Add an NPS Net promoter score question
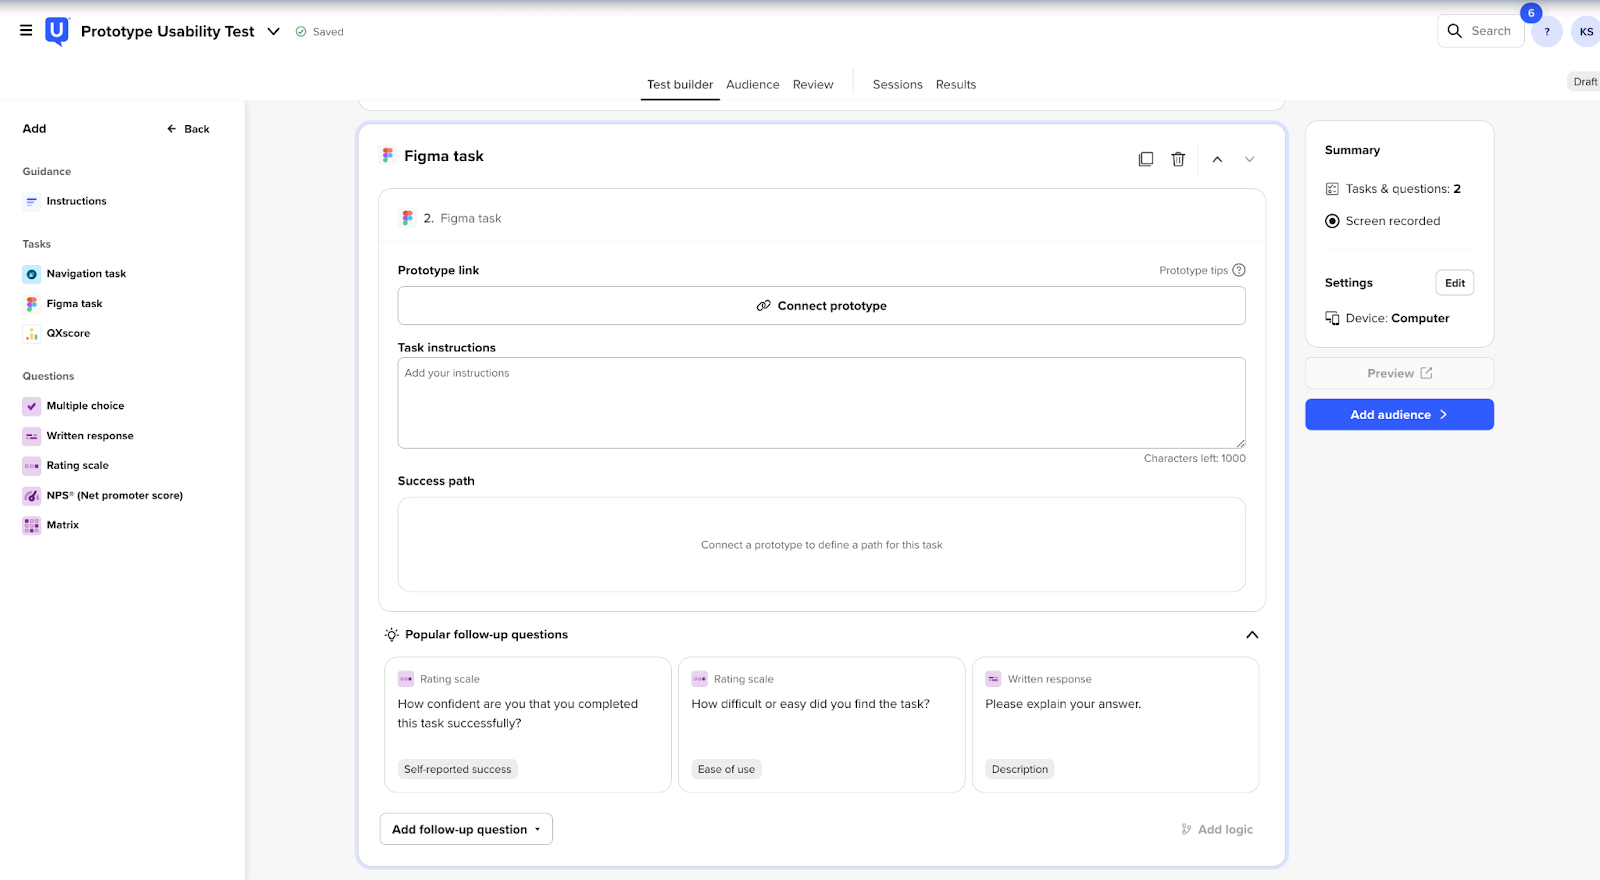The image size is (1600, 880). 103,496
